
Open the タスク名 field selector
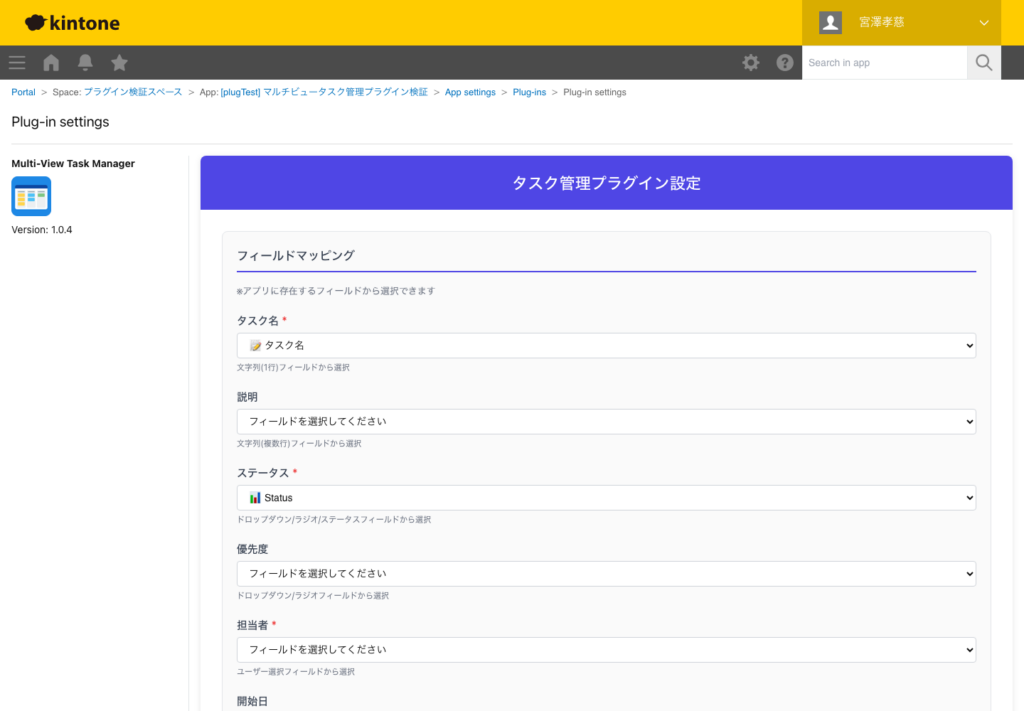click(x=605, y=344)
